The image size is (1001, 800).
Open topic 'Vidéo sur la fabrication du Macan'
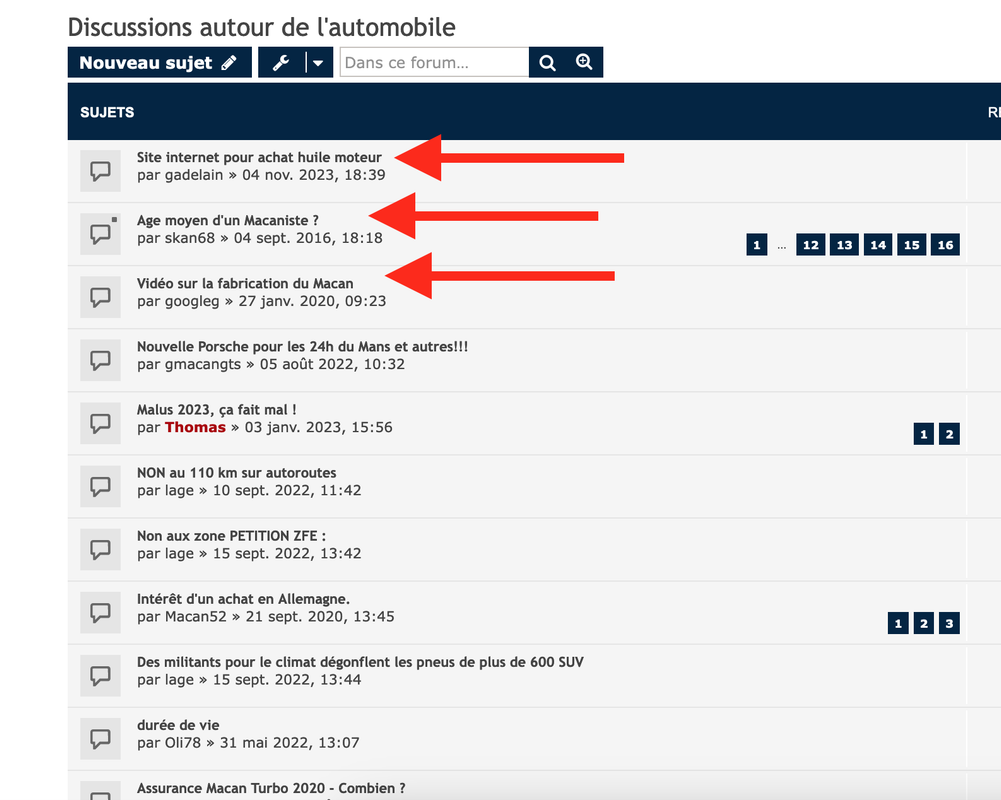point(245,283)
